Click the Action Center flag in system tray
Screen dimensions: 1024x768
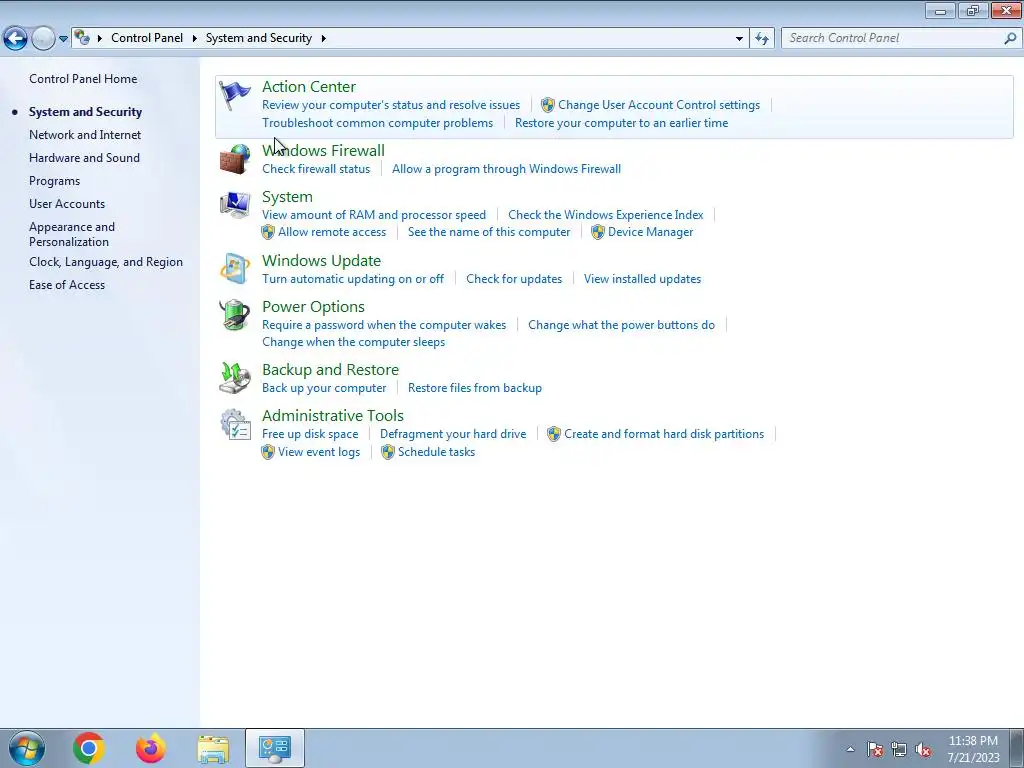pyautogui.click(x=875, y=750)
